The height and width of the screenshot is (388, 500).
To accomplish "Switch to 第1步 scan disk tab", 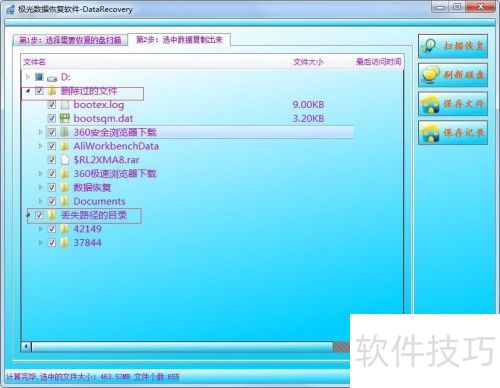I will click(70, 40).
